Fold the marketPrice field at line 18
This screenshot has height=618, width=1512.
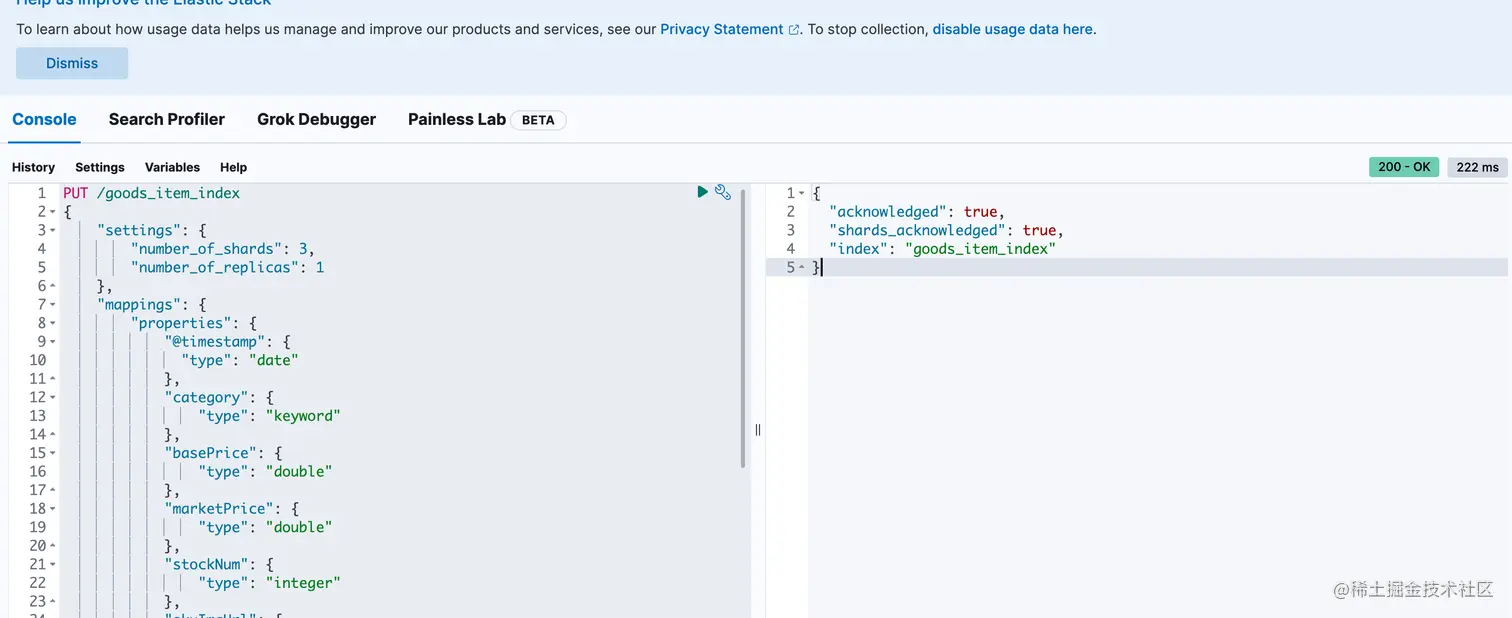[x=52, y=509]
